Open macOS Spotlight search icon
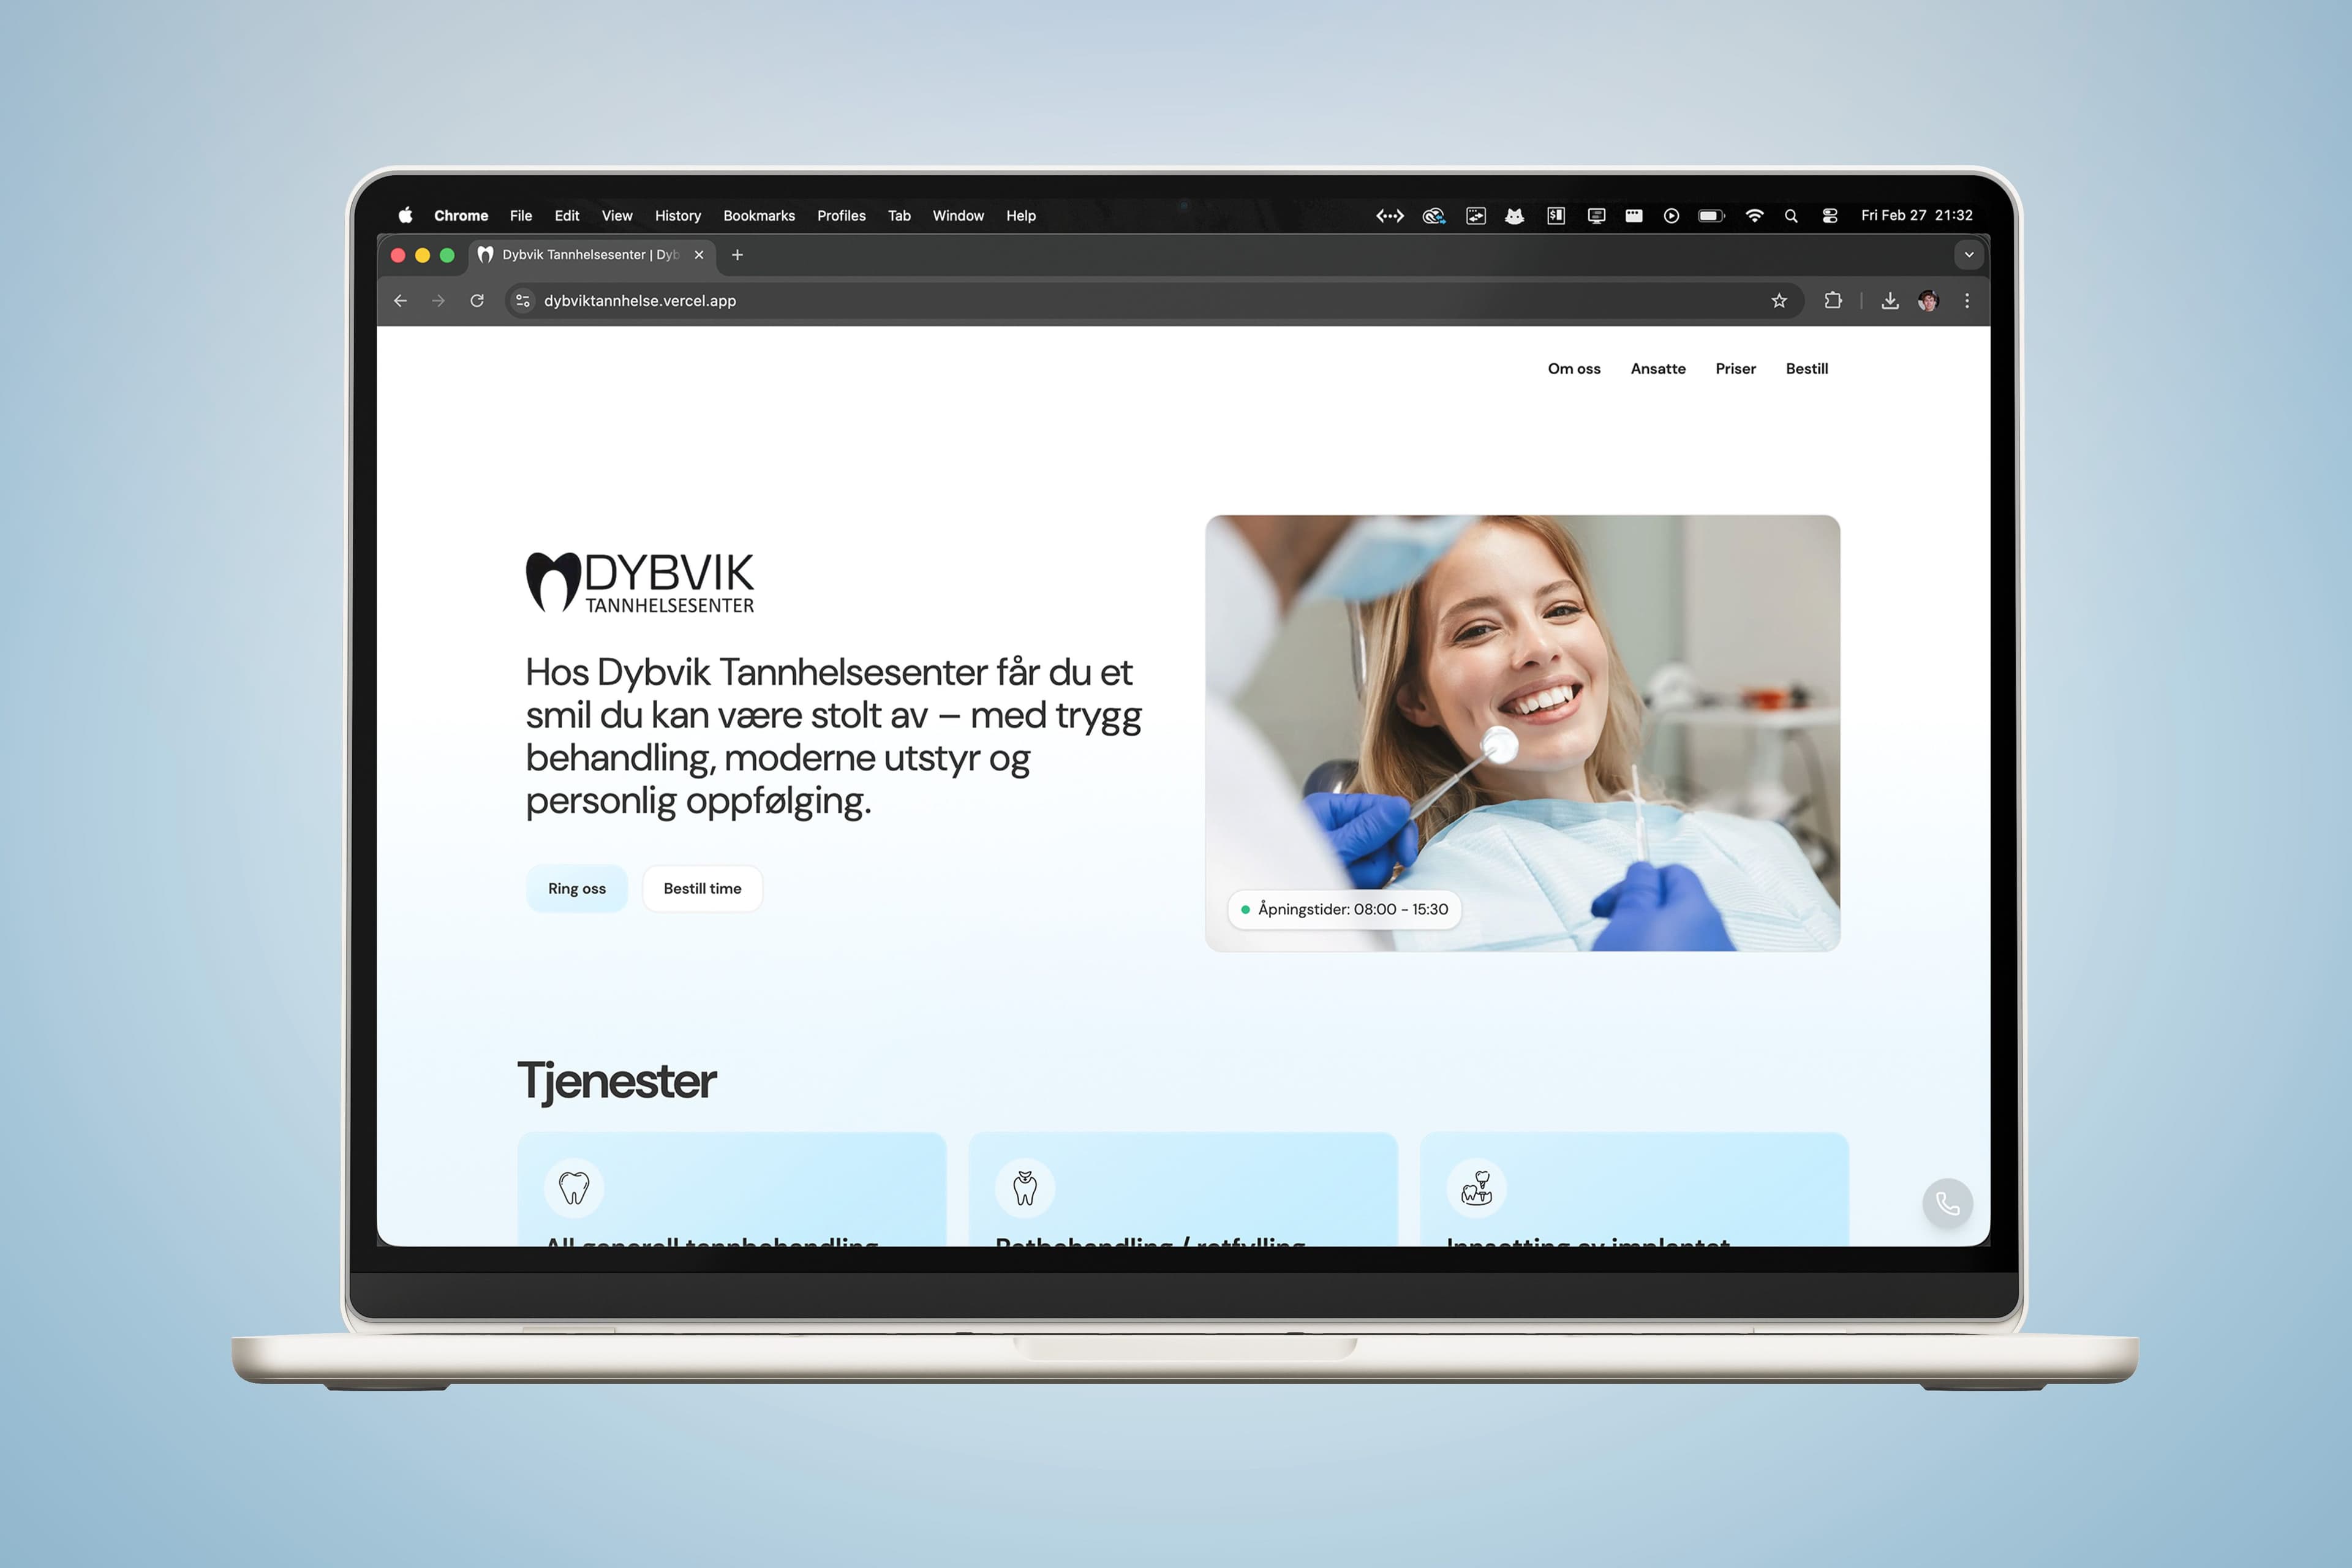2352x1568 pixels. [x=1791, y=216]
